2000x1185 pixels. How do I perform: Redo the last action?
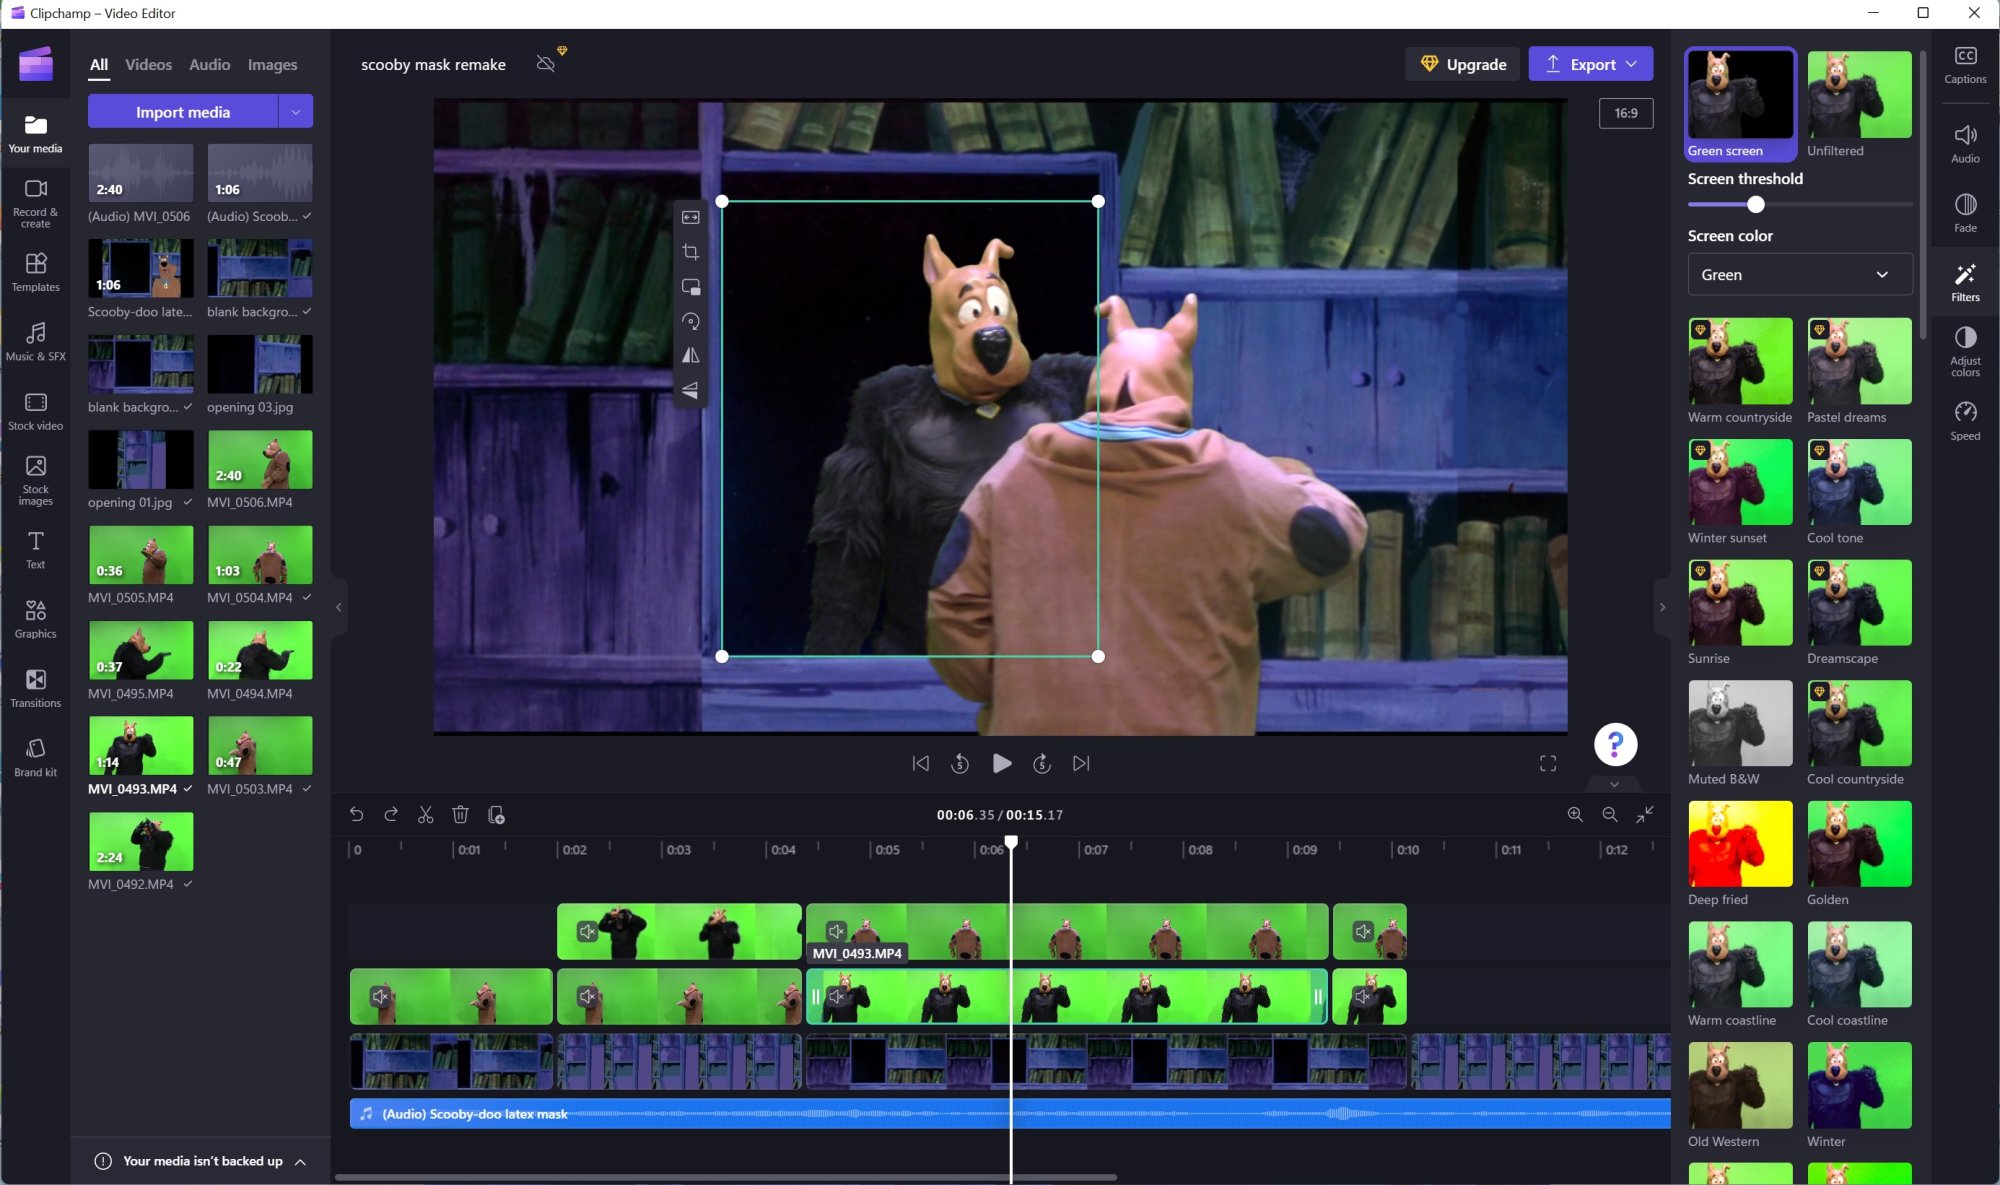tap(391, 815)
